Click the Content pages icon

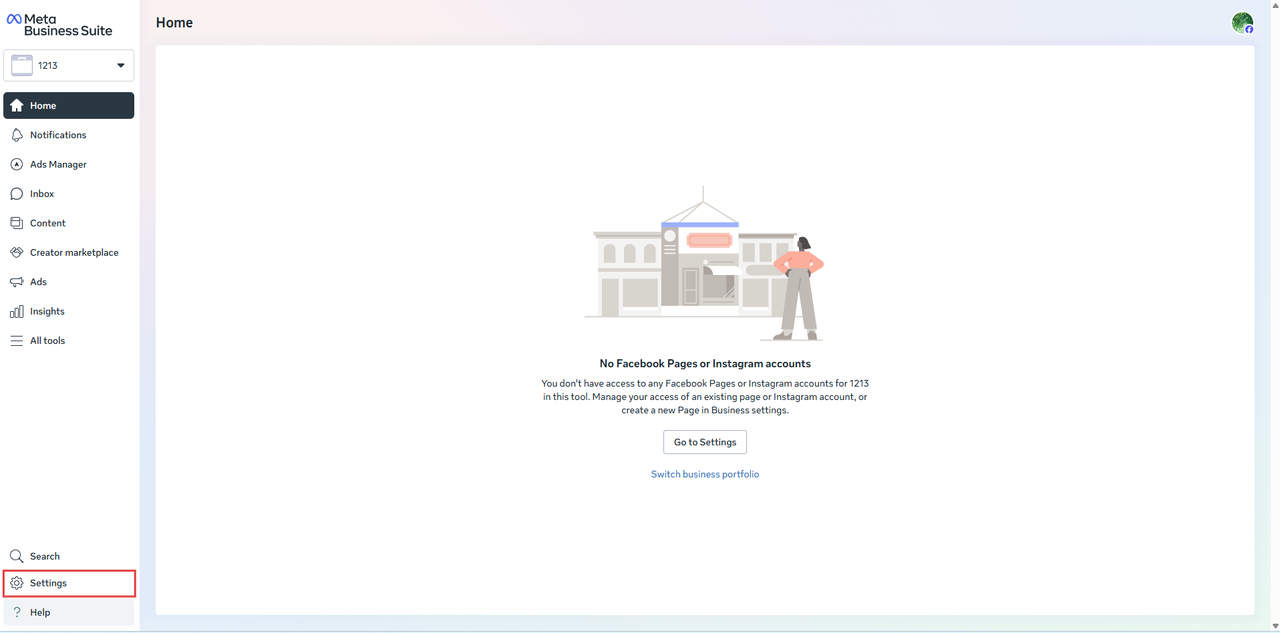(16, 223)
